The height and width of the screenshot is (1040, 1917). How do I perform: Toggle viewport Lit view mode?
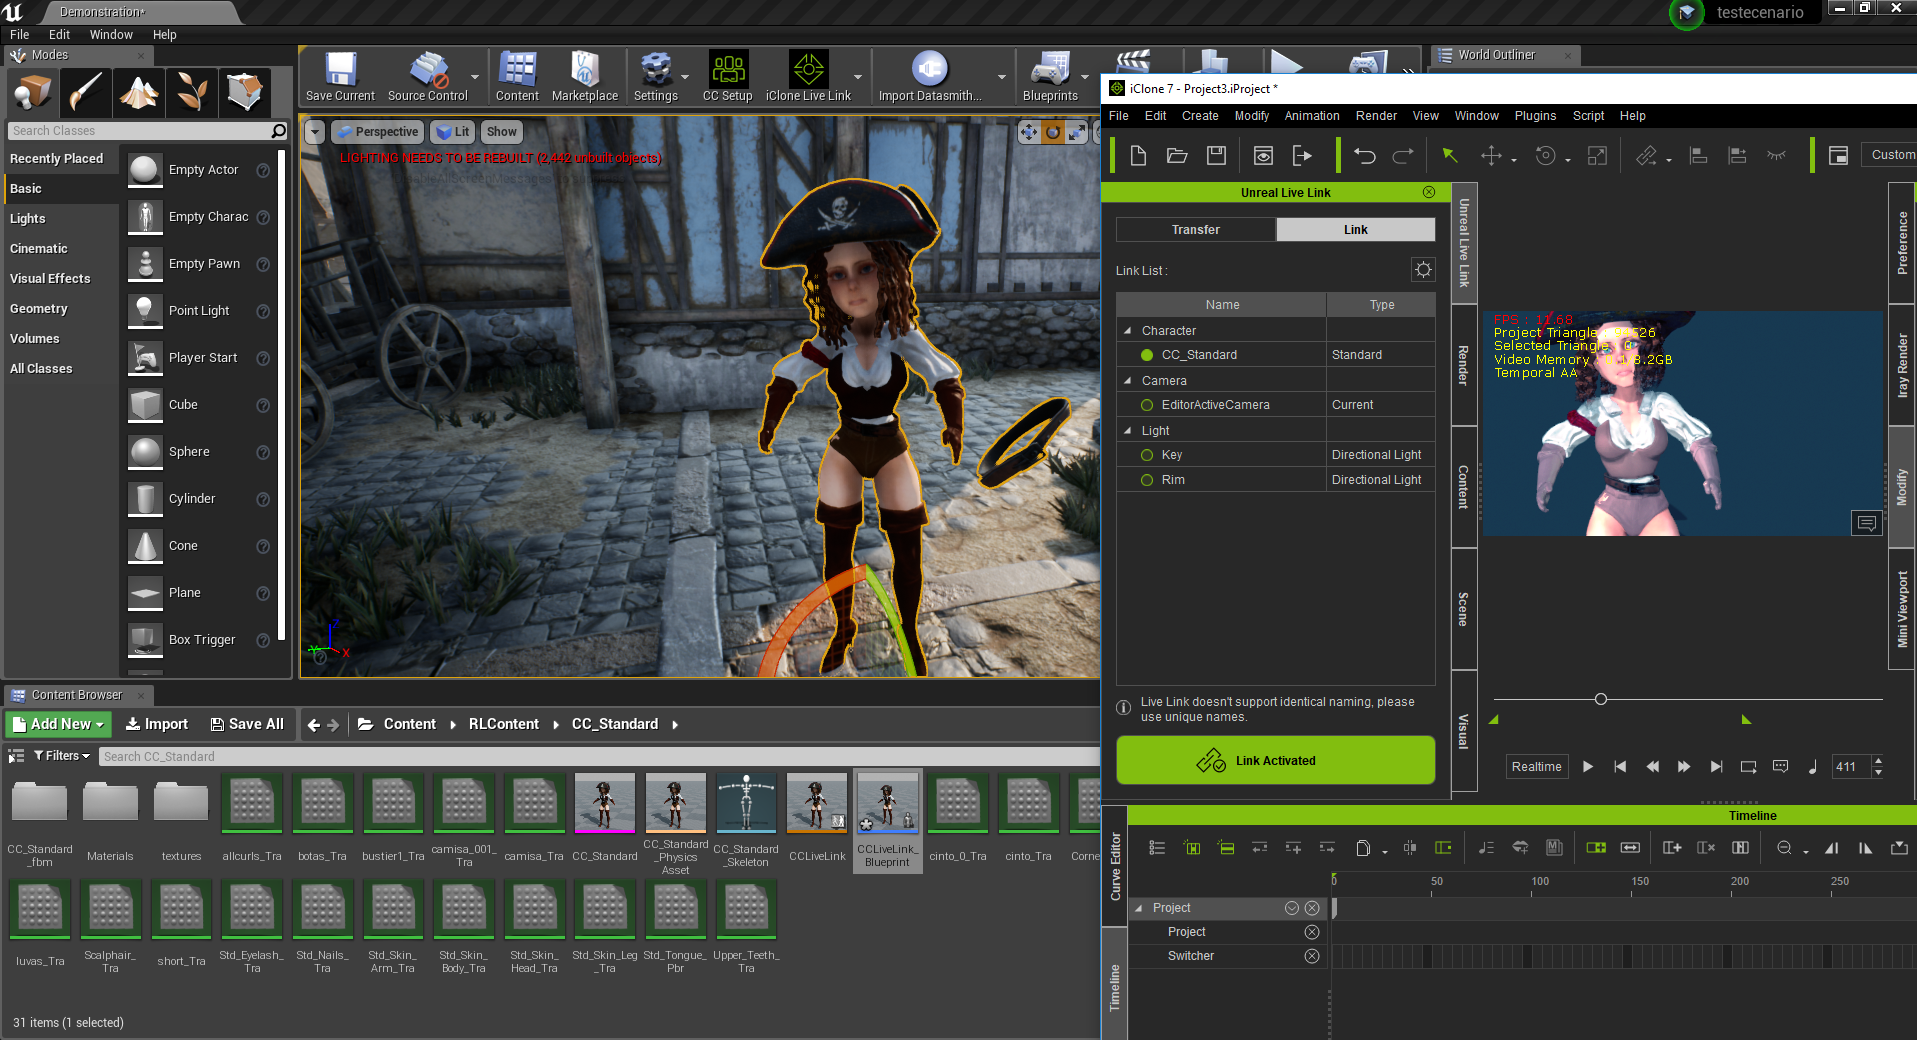453,132
